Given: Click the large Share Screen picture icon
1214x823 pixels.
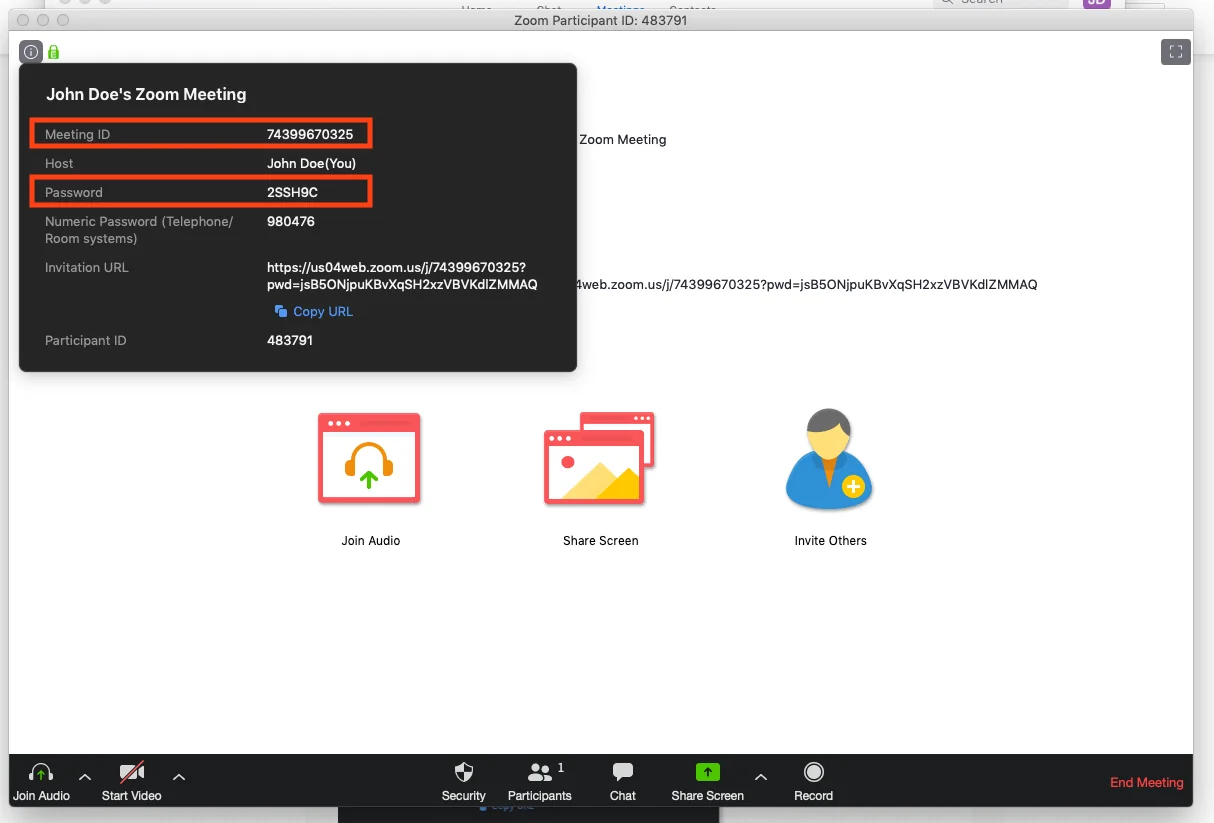Looking at the screenshot, I should point(599,458).
